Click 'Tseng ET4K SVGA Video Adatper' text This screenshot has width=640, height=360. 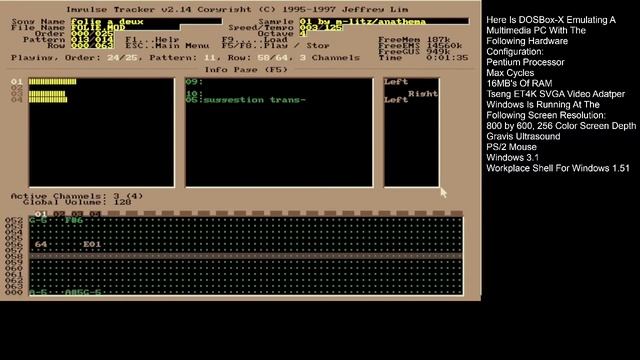[x=555, y=94]
